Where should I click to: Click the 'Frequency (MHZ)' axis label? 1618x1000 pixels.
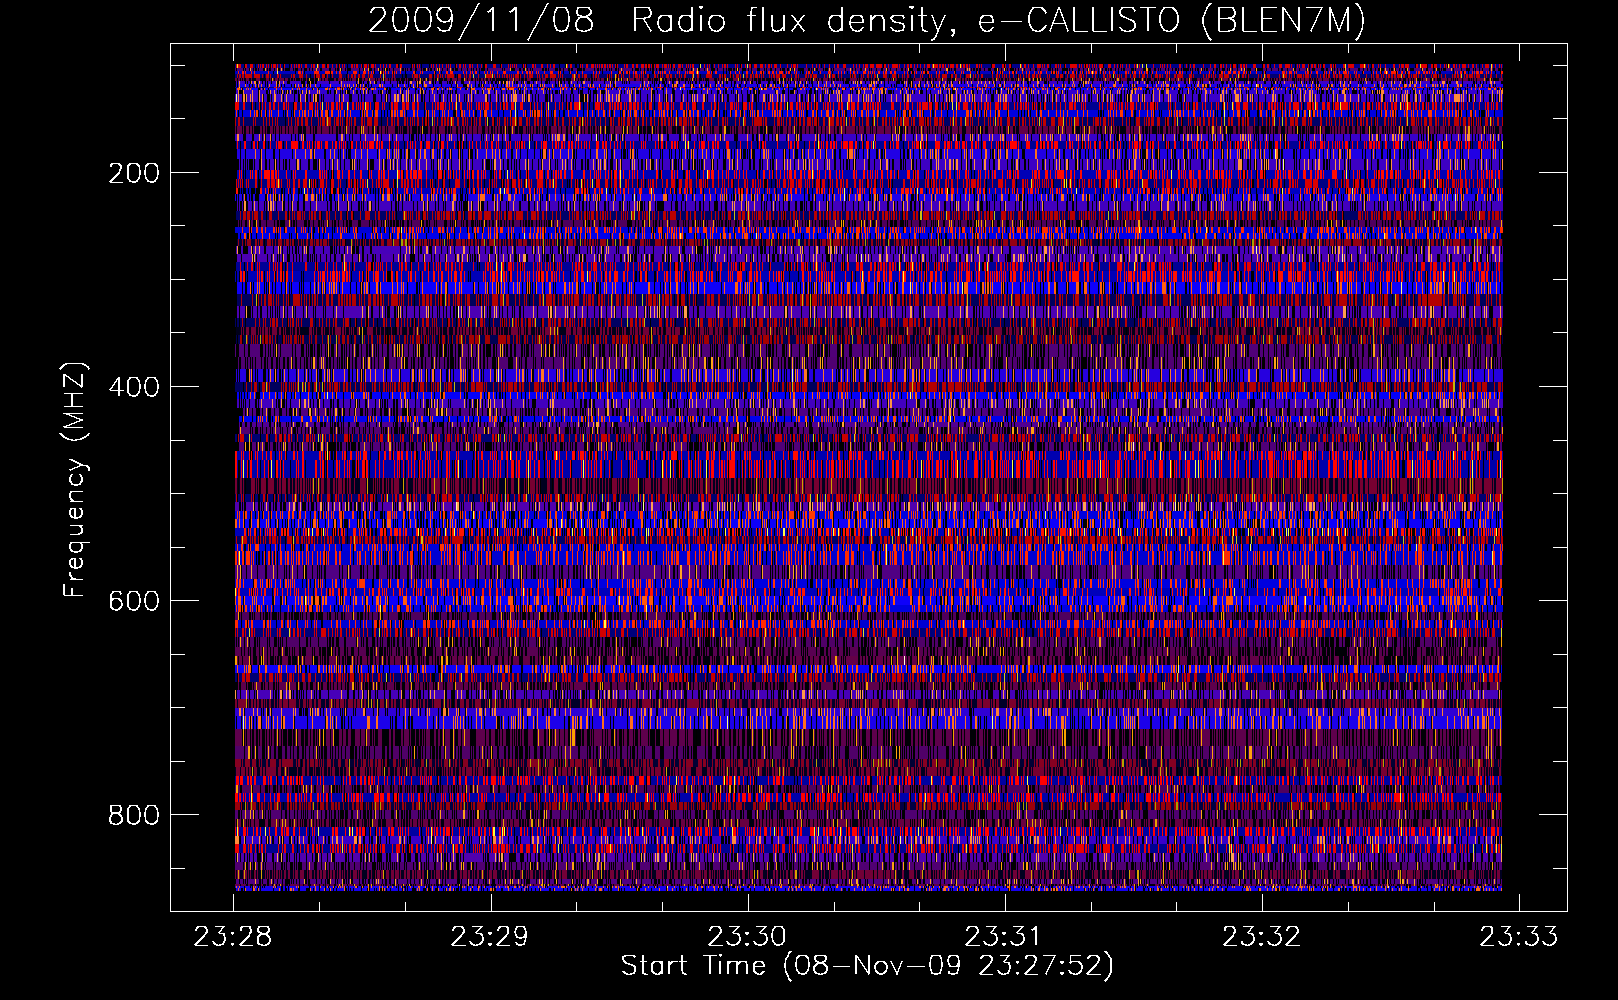pos(75,479)
